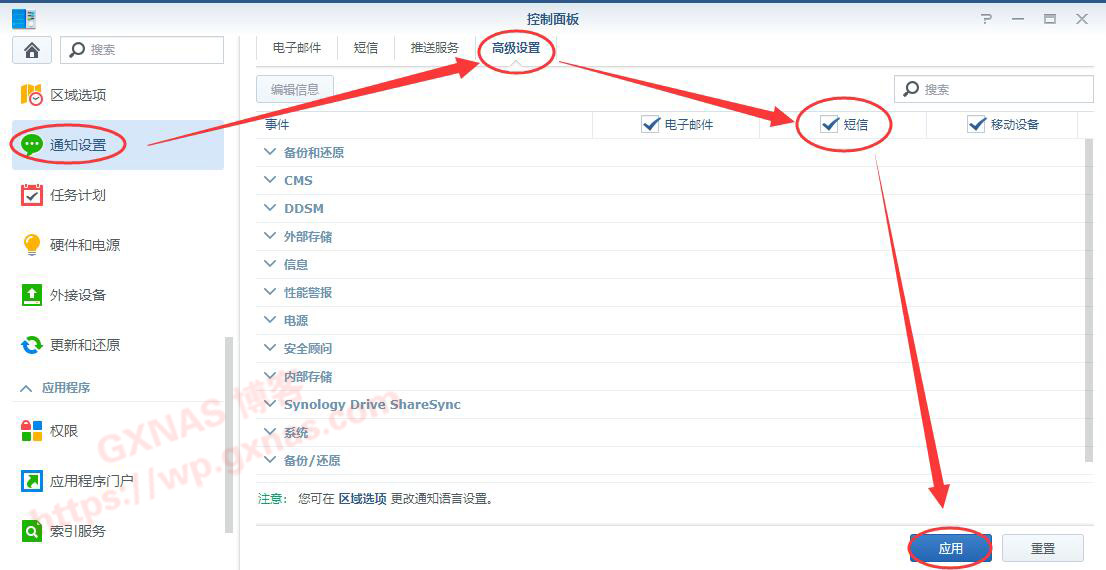Screen dimensions: 1106x570
Task: Collapse the 应用程序 sidebar section
Action: [x=26, y=388]
